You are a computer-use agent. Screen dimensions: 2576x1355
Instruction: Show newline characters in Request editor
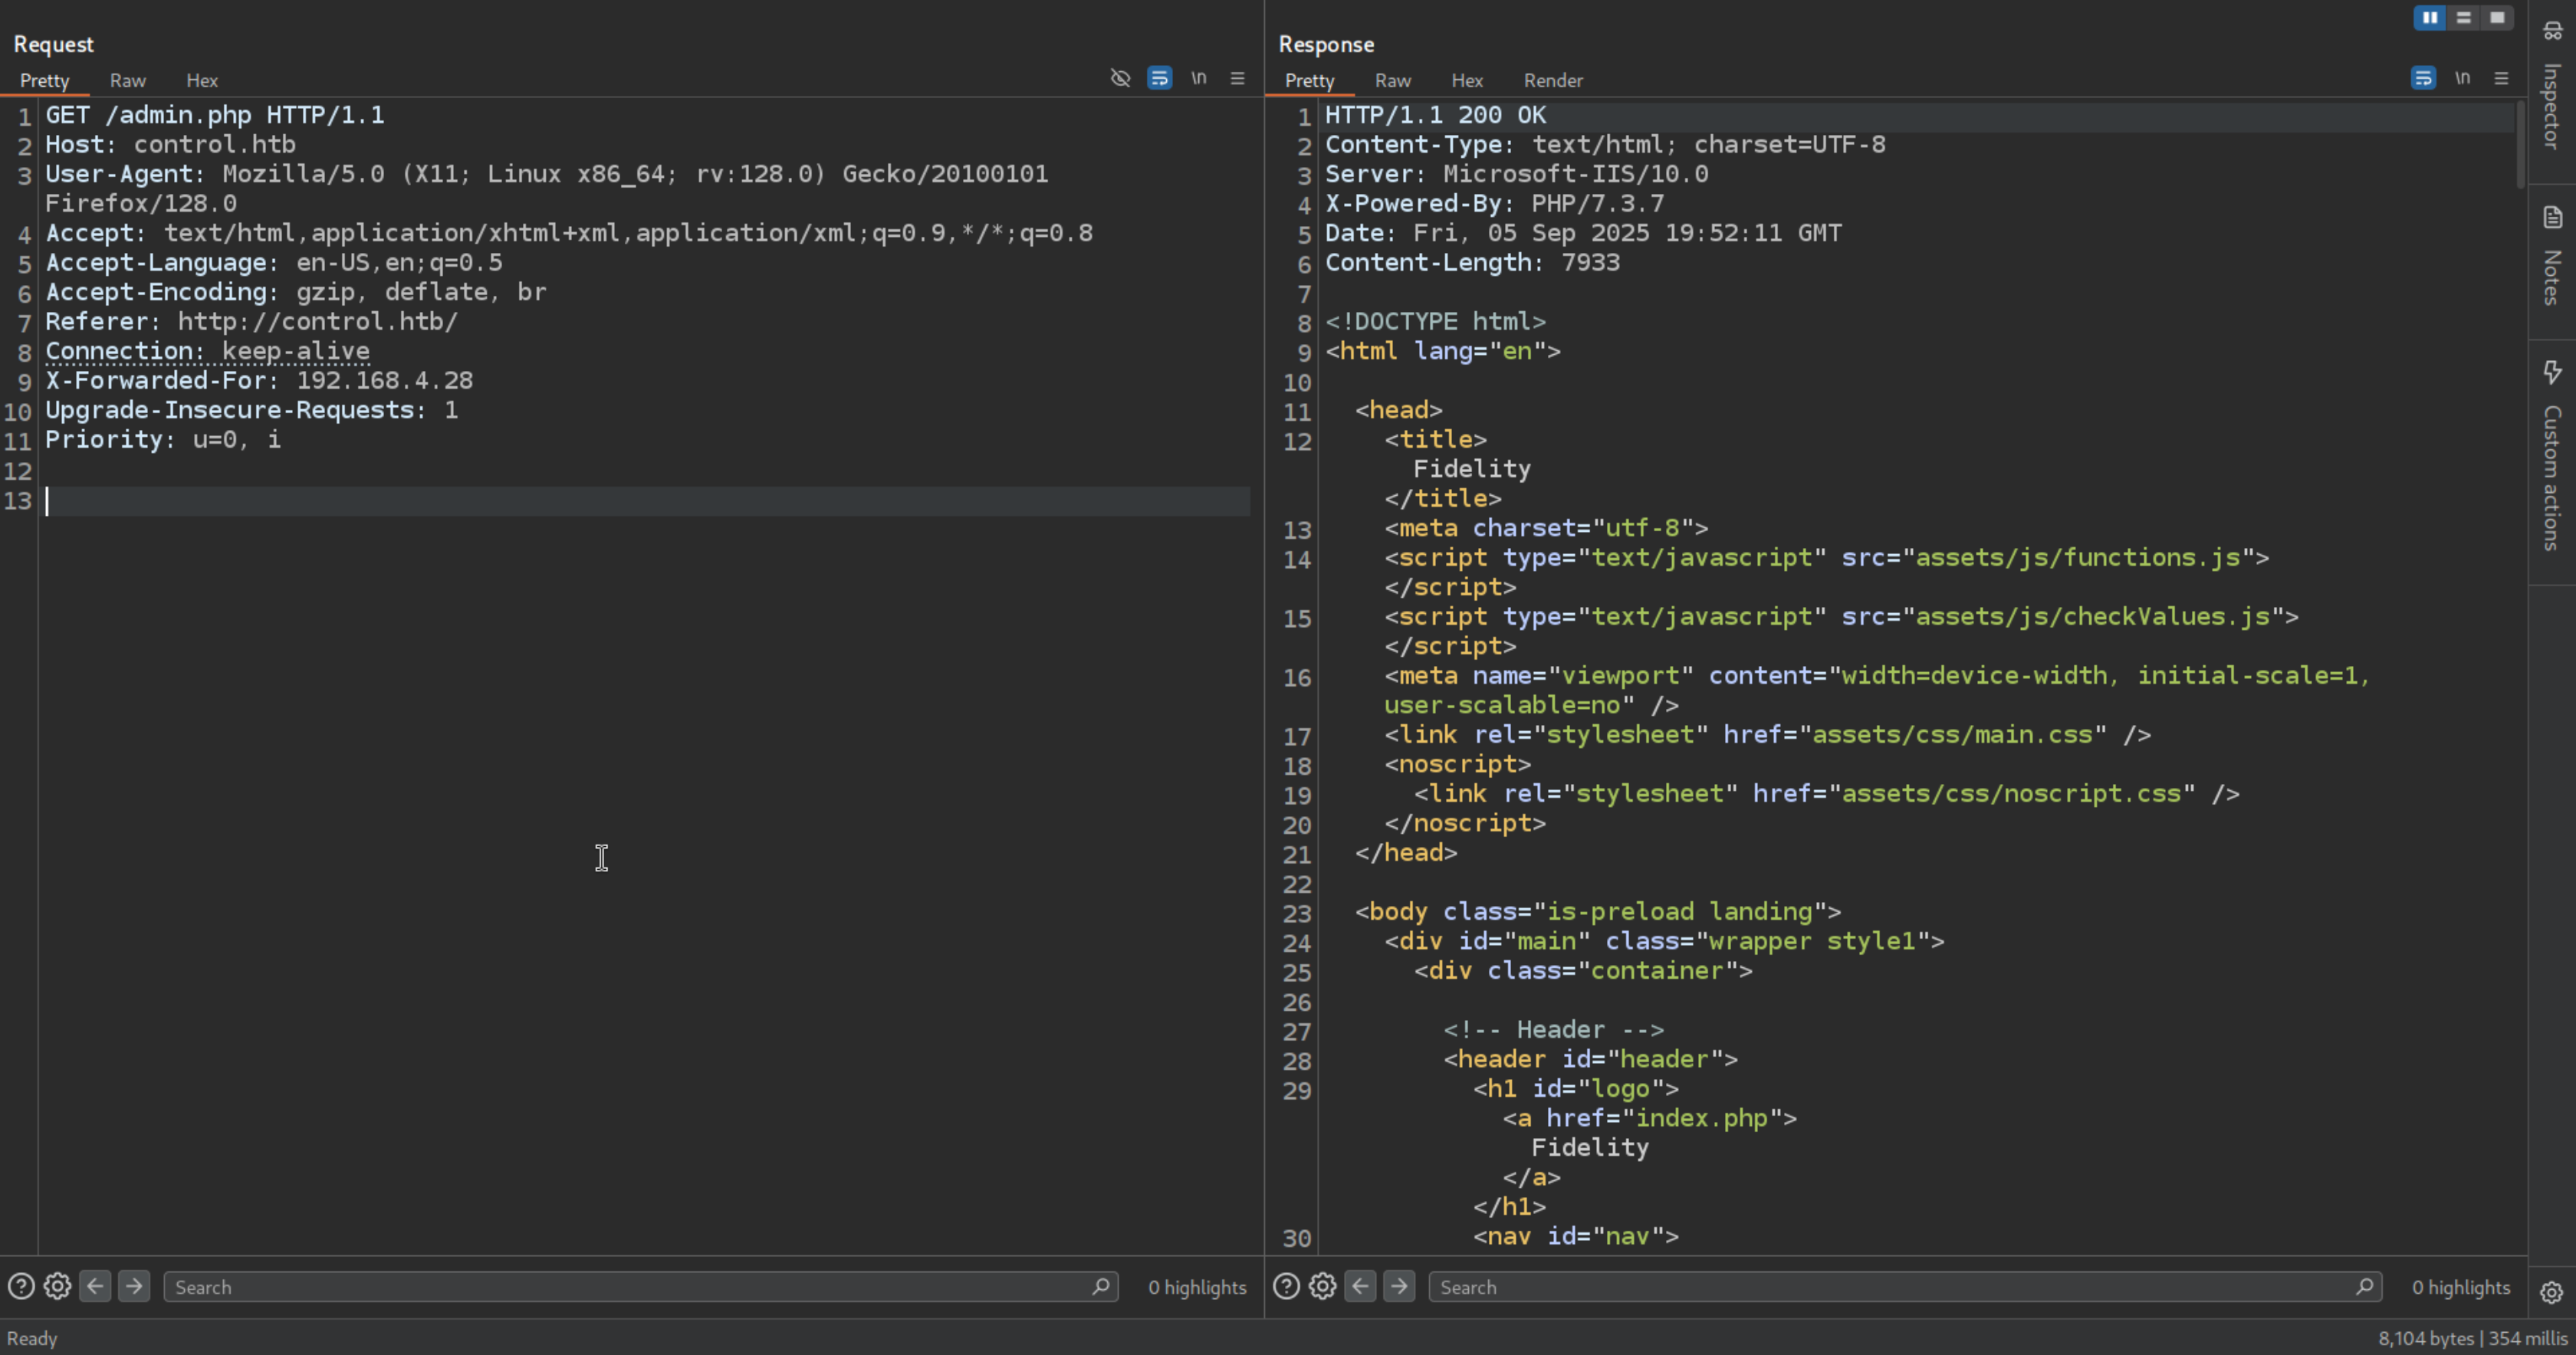tap(1198, 78)
